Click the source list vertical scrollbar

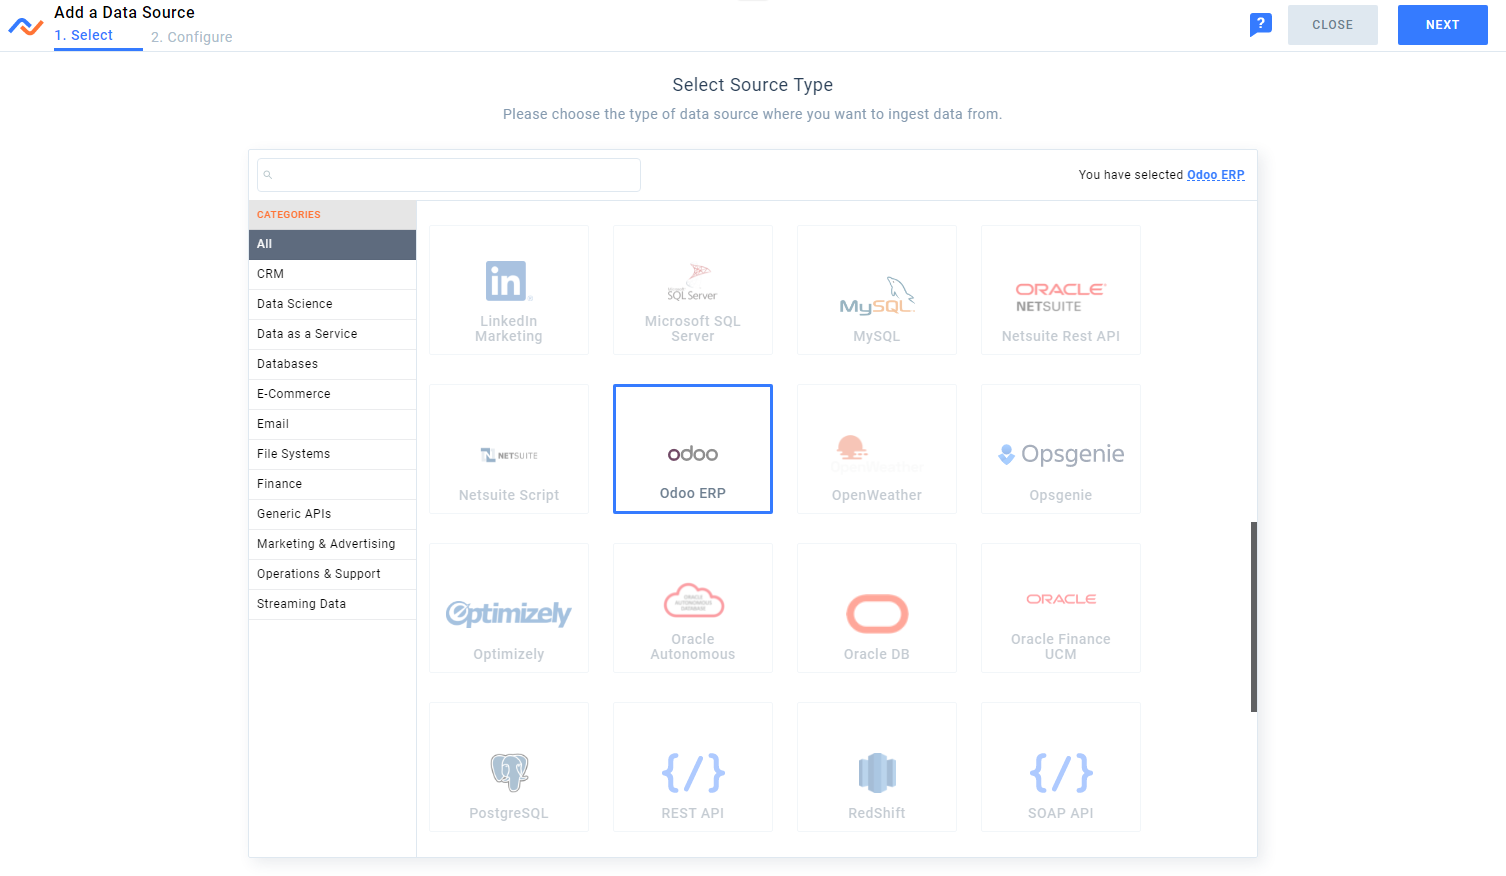point(1254,616)
